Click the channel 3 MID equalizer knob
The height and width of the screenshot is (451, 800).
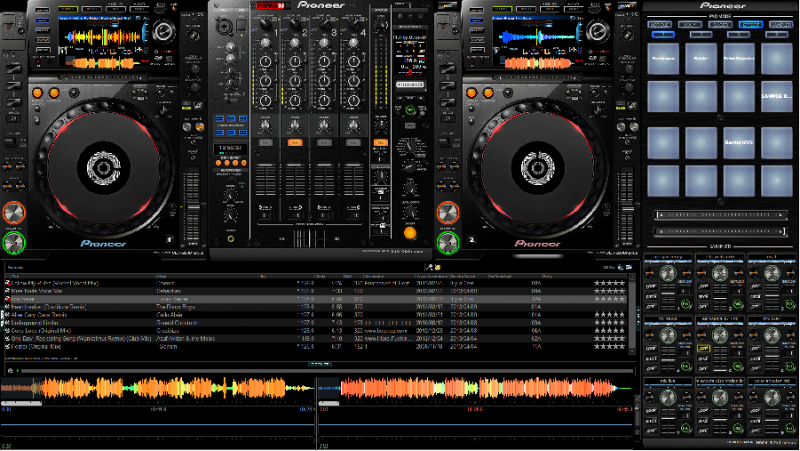(324, 81)
